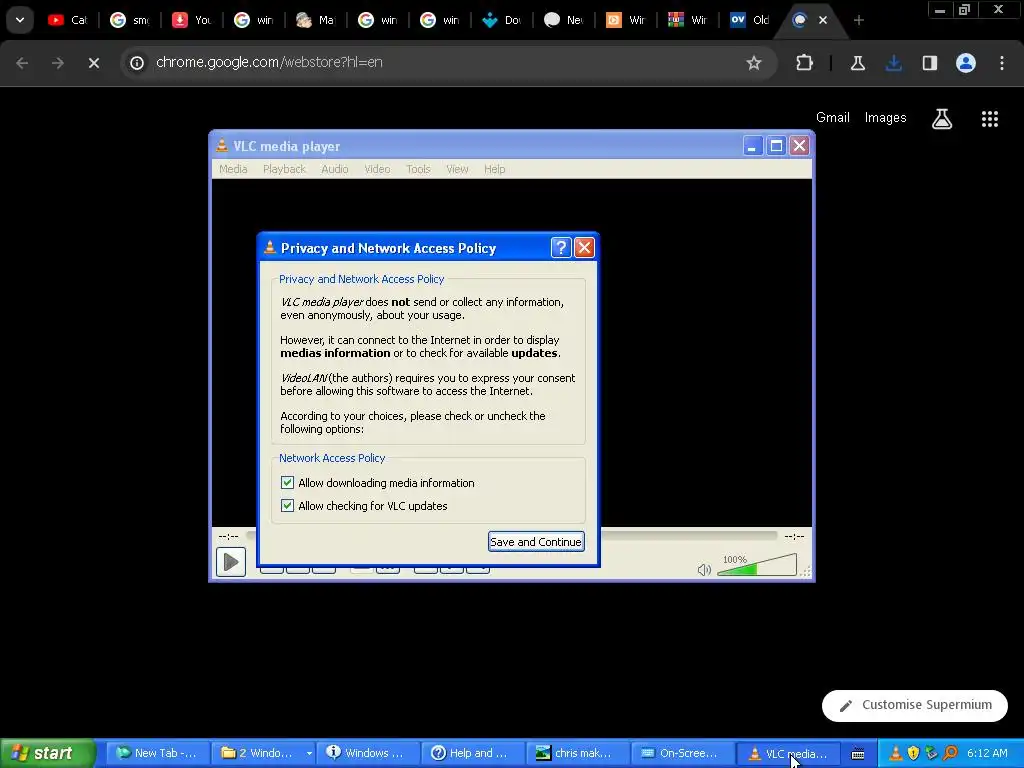The image size is (1024, 768).
Task: Open the Images link
Action: point(885,118)
